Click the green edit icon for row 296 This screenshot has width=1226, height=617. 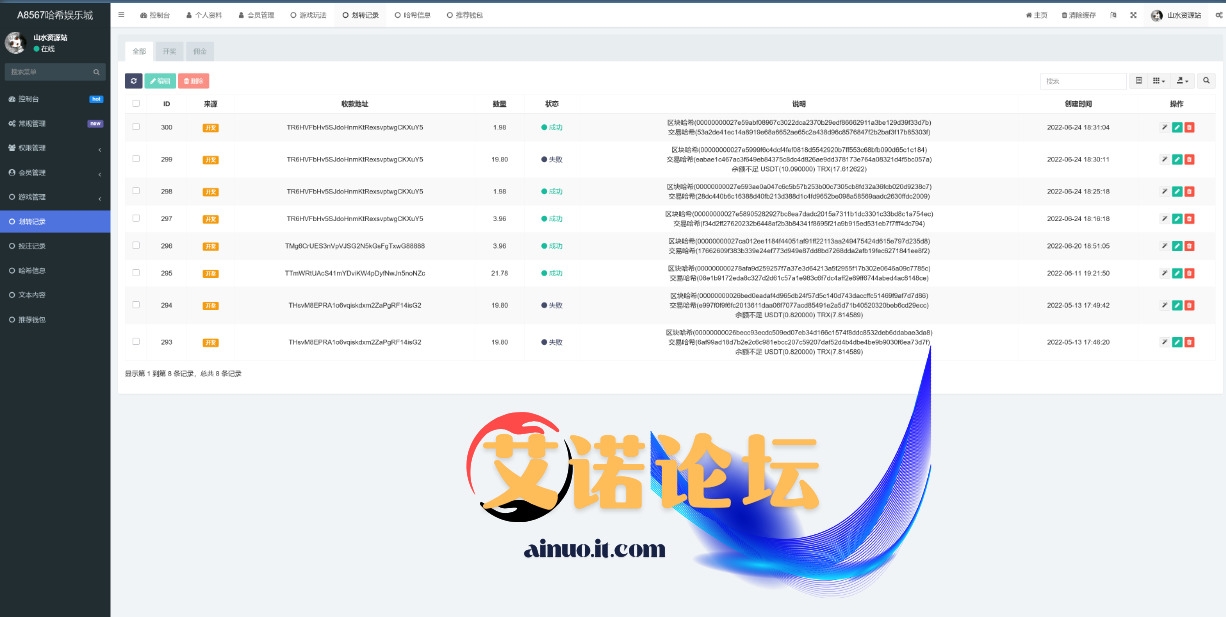pyautogui.click(x=1177, y=245)
